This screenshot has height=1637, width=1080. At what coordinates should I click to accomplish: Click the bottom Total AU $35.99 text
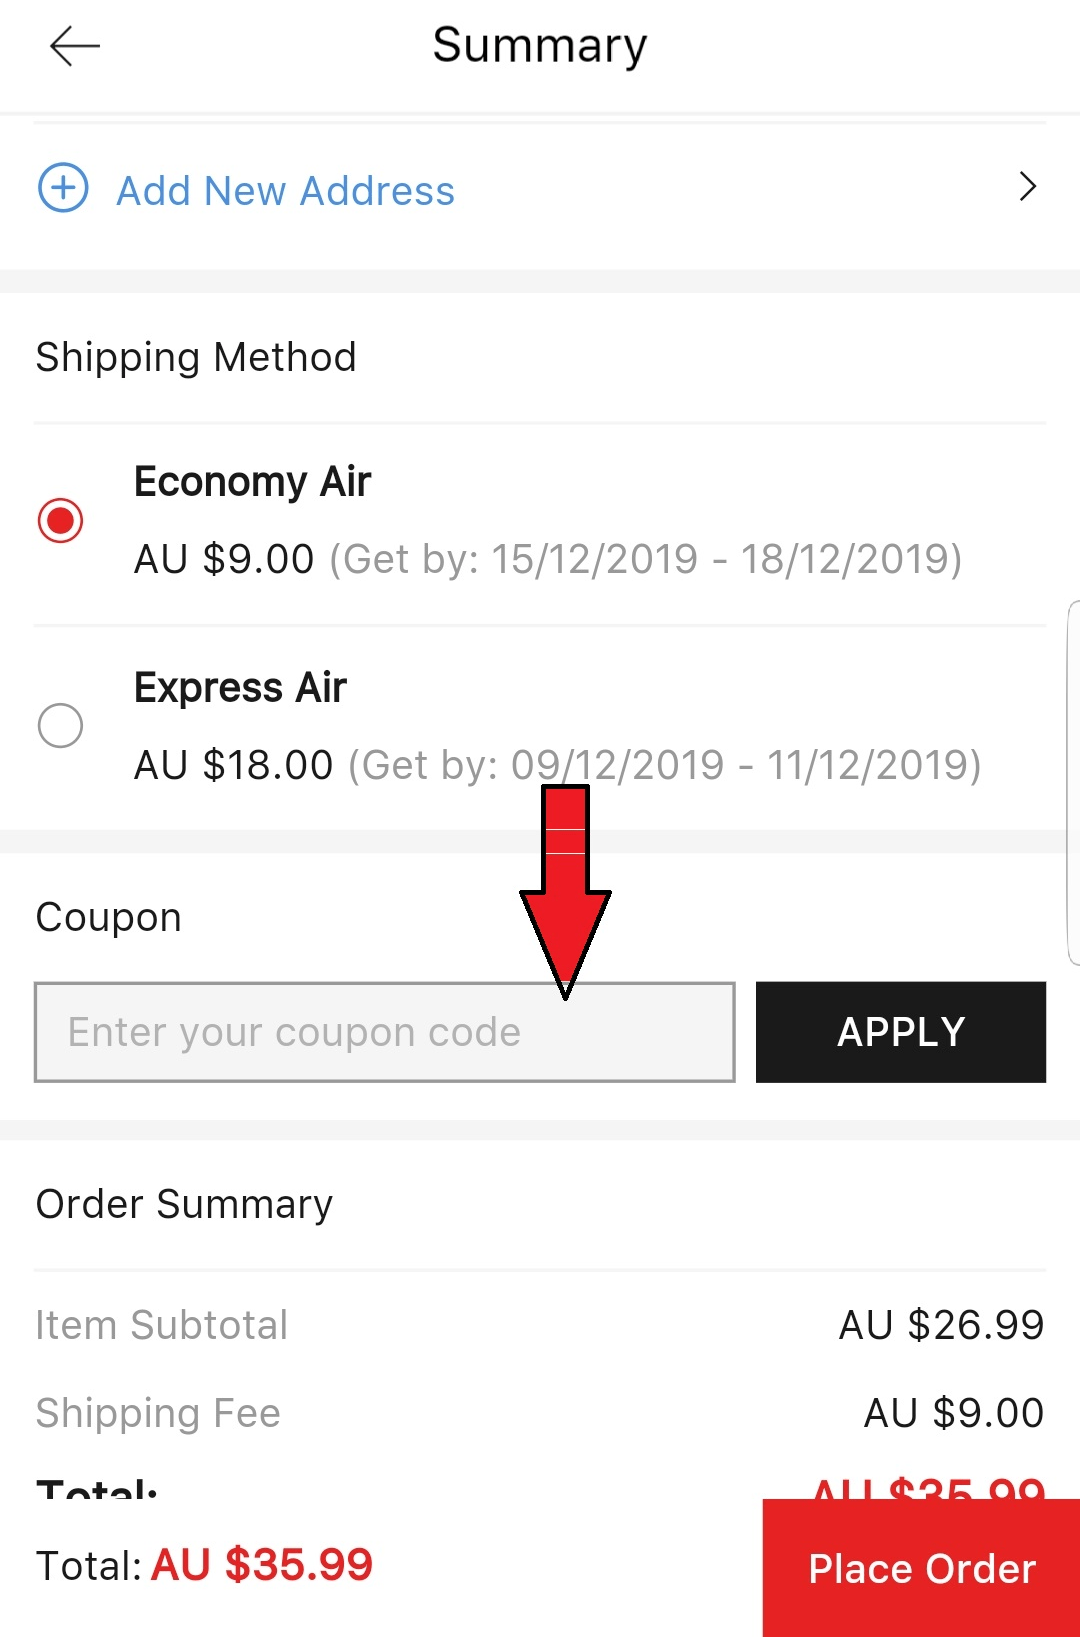[x=204, y=1565]
